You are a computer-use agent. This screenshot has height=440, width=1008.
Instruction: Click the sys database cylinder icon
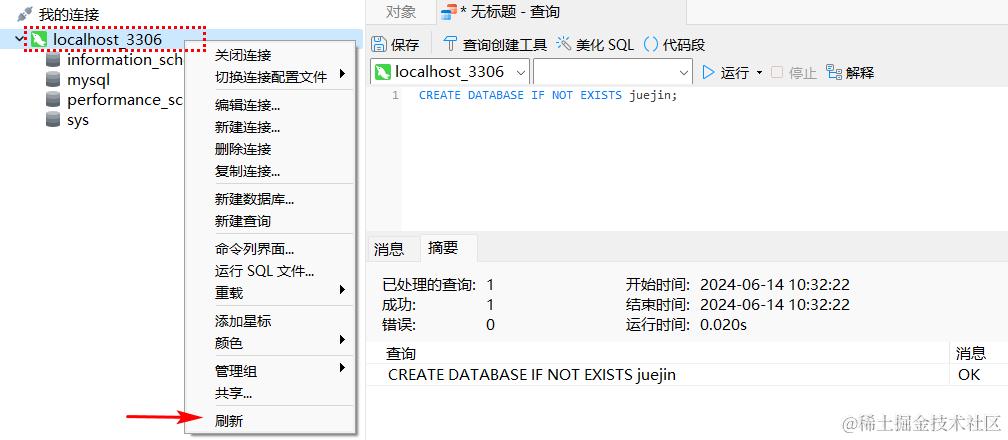pos(53,120)
